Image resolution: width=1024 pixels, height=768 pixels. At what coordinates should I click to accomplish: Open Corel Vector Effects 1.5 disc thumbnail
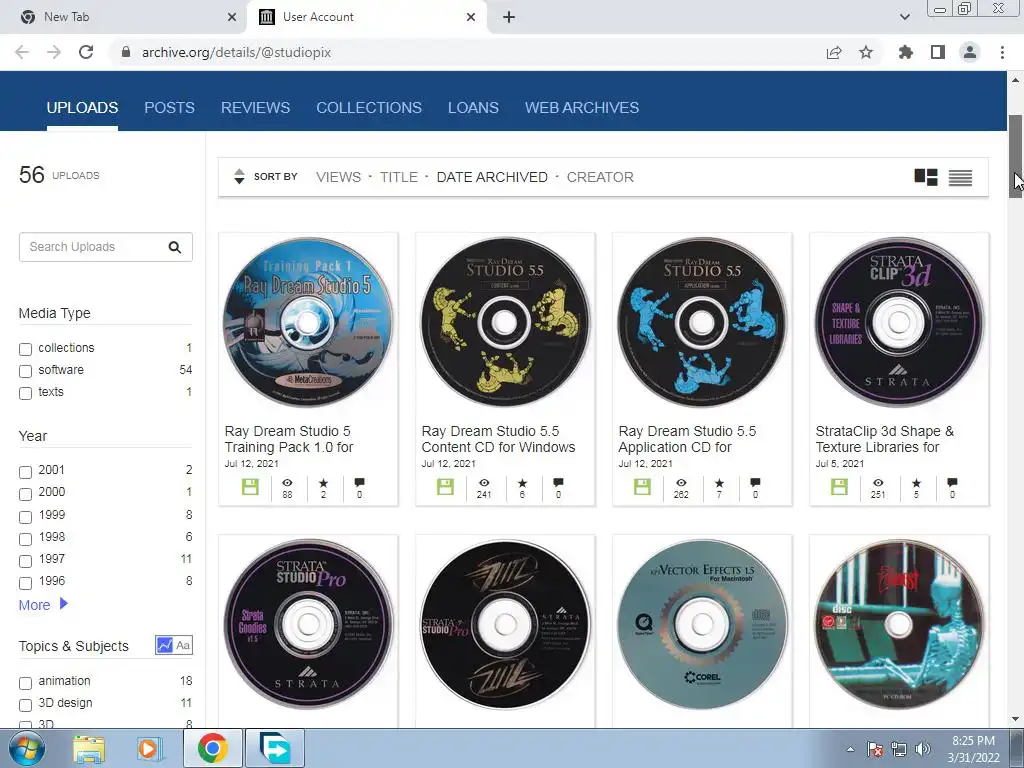click(702, 624)
